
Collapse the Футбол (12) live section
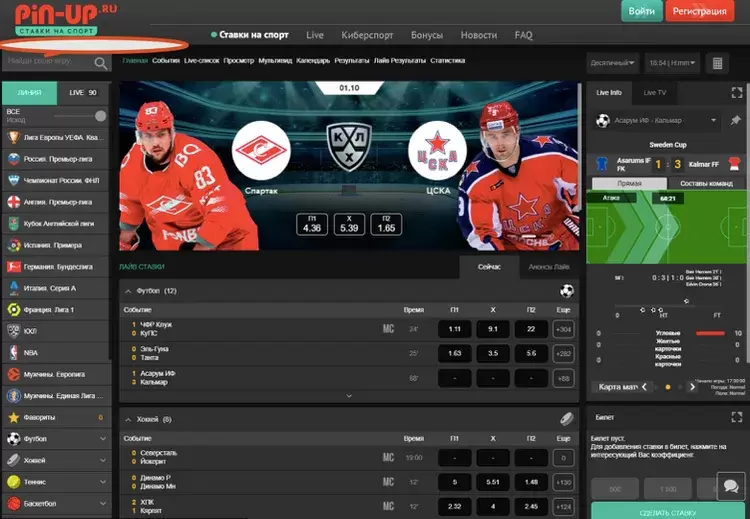(x=128, y=291)
